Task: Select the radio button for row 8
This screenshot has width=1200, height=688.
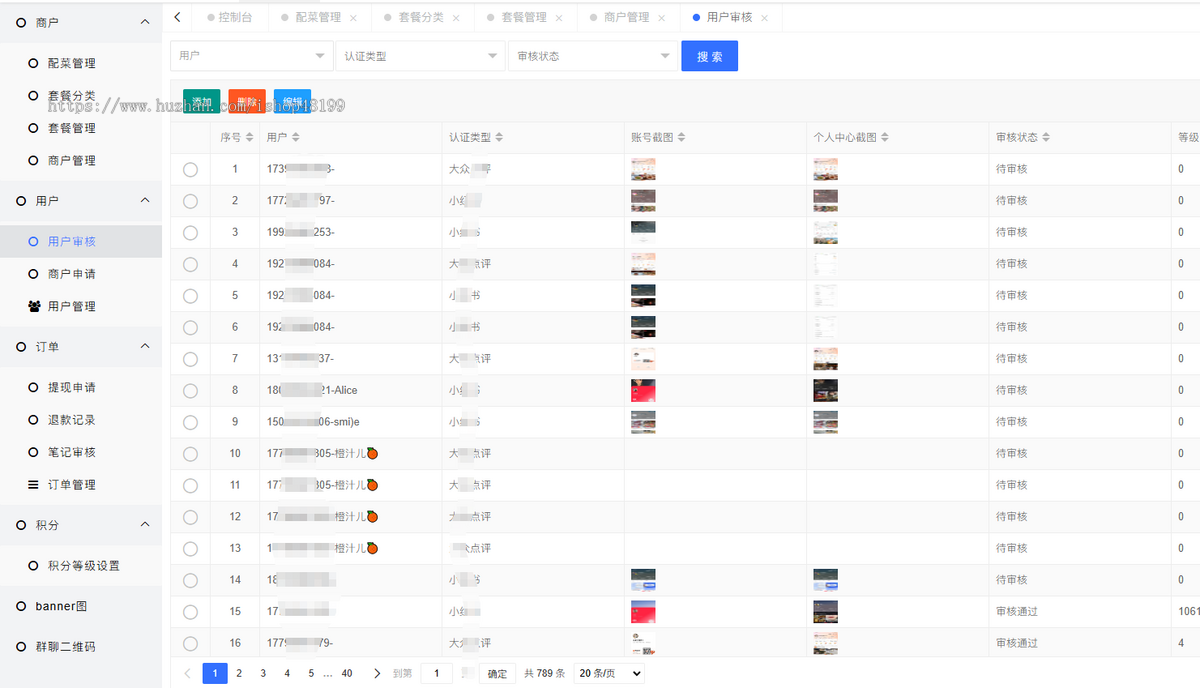Action: [190, 390]
